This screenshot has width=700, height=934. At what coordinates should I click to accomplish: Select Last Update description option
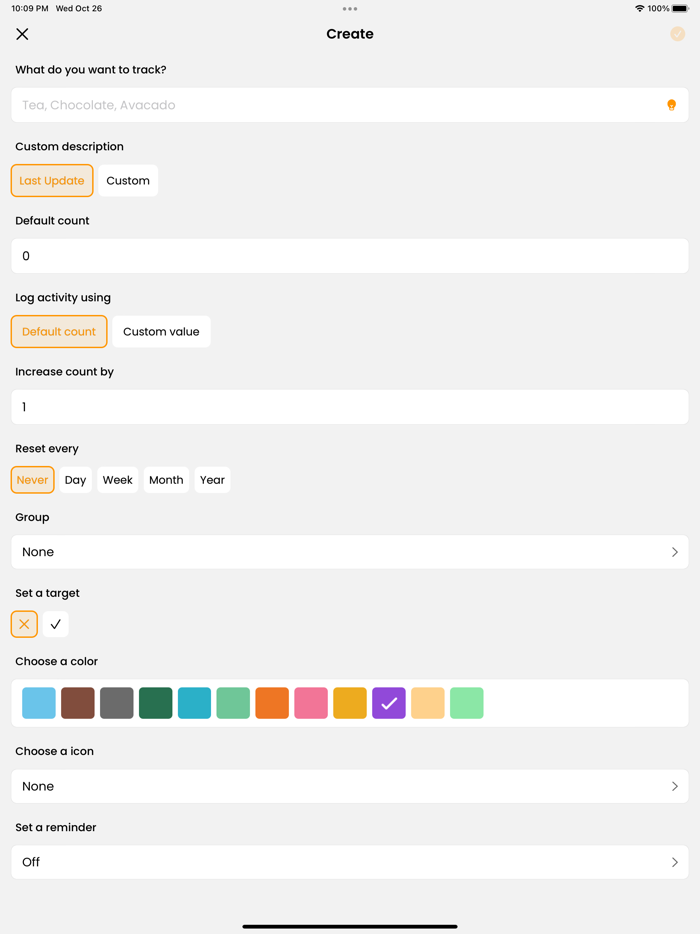click(x=51, y=180)
